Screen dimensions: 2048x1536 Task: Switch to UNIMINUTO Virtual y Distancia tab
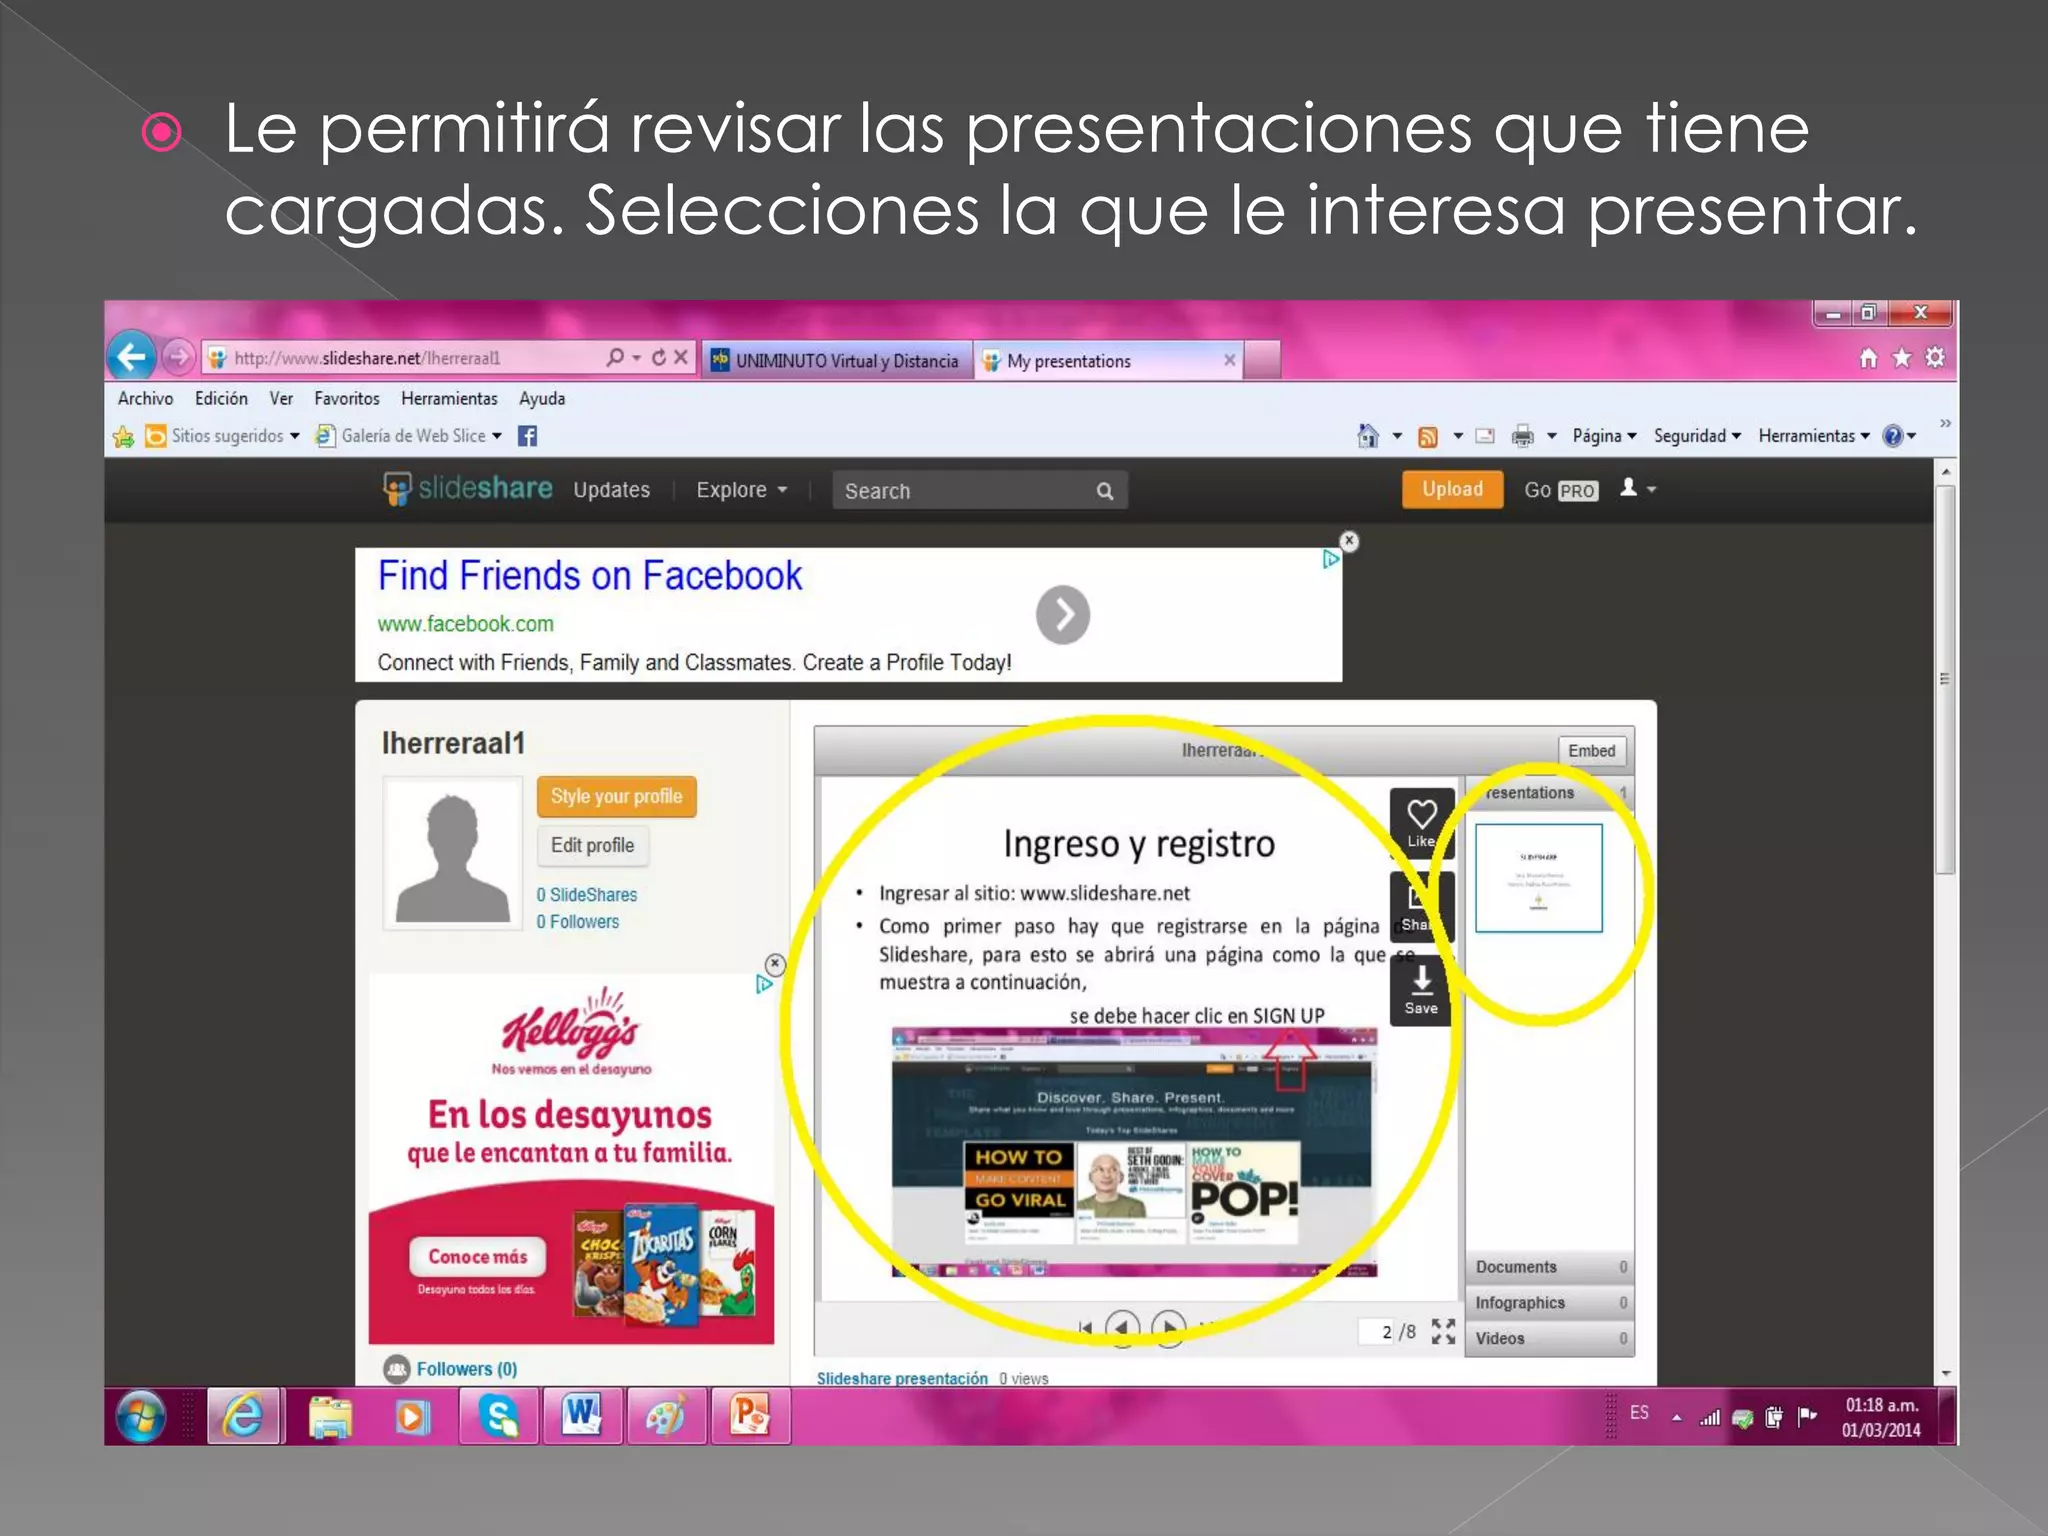pos(836,360)
